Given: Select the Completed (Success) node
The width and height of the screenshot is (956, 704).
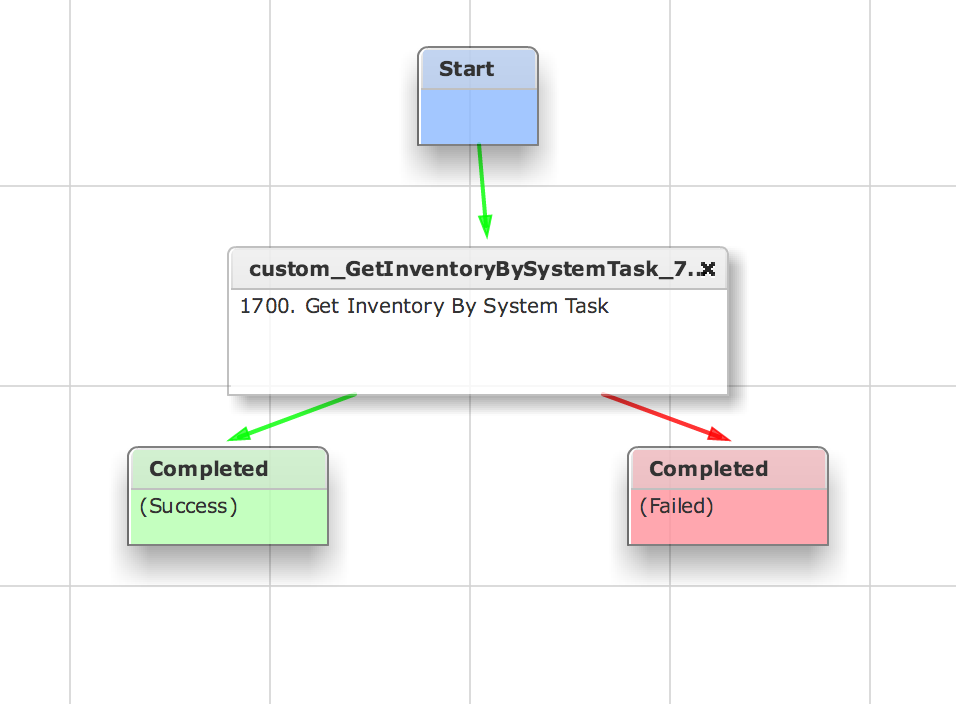Looking at the screenshot, I should [x=228, y=496].
